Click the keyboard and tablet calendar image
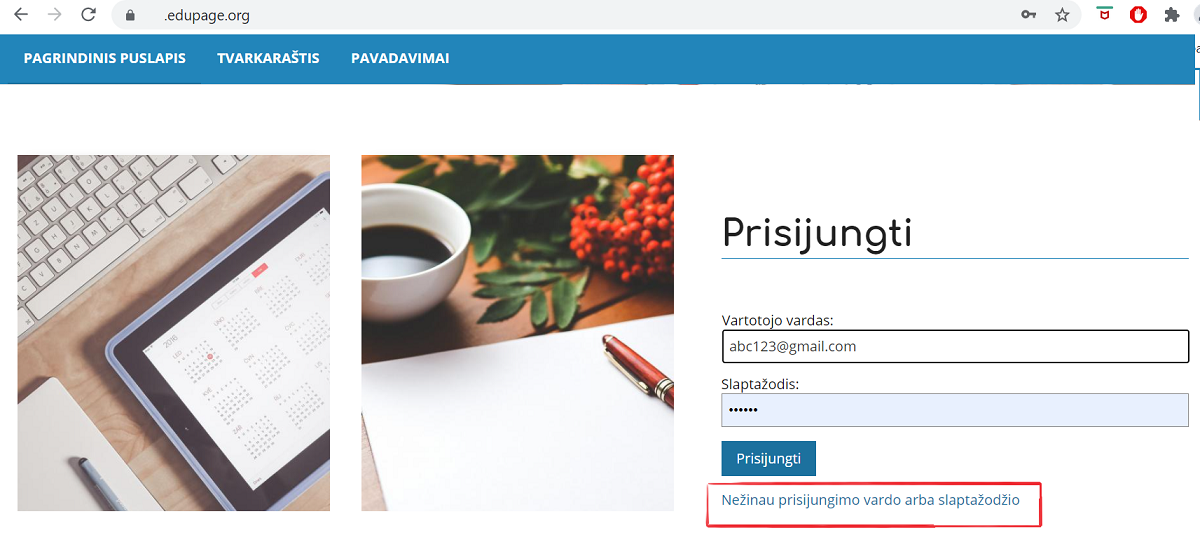Image resolution: width=1200 pixels, height=535 pixels. (x=174, y=333)
